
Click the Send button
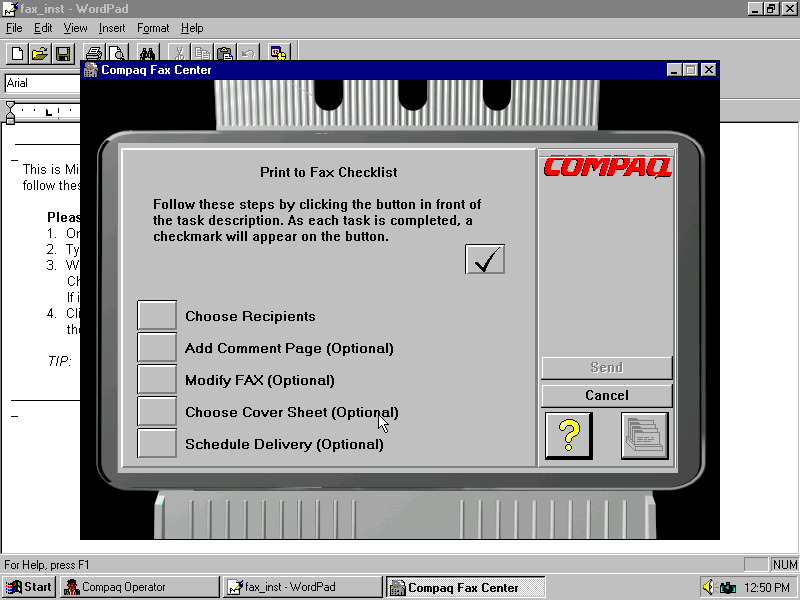(607, 368)
